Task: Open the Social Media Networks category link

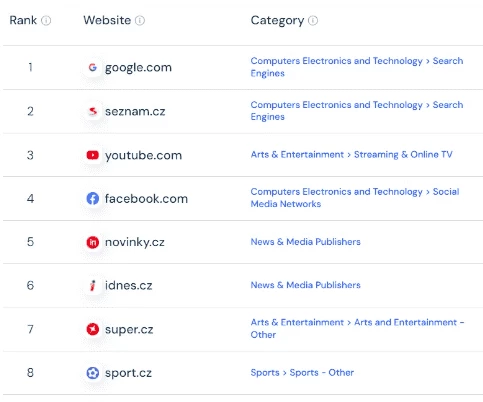Action: tap(355, 198)
